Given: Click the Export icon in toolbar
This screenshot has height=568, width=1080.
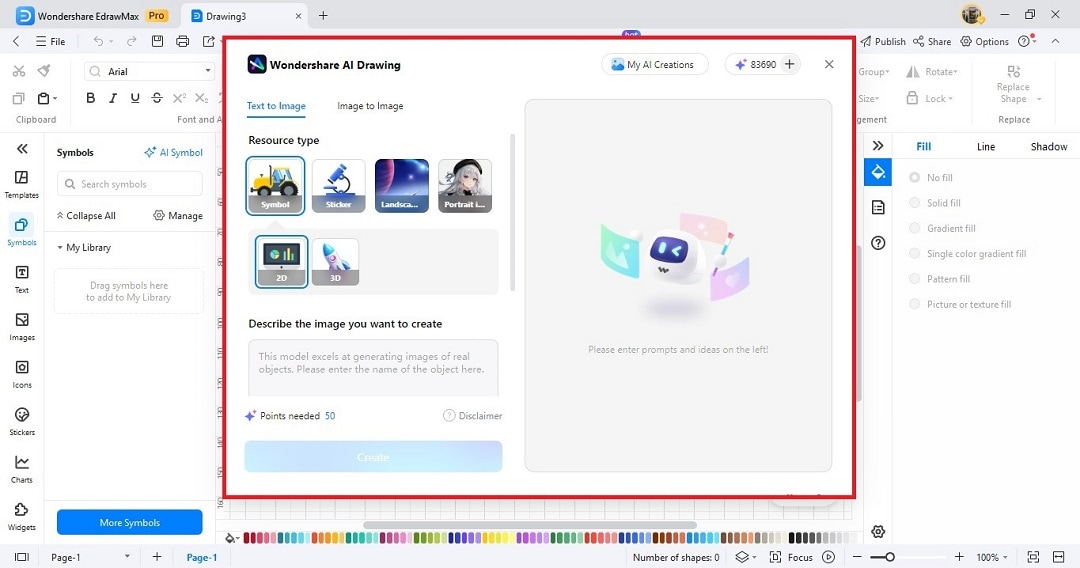Looking at the screenshot, I should 208,41.
